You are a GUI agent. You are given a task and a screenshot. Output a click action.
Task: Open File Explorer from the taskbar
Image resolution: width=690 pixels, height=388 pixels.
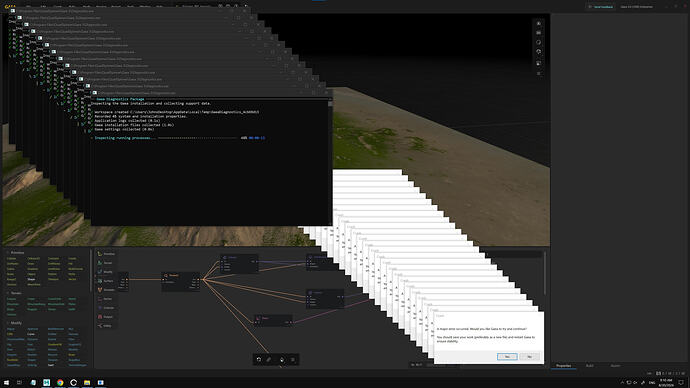[x=87, y=383]
